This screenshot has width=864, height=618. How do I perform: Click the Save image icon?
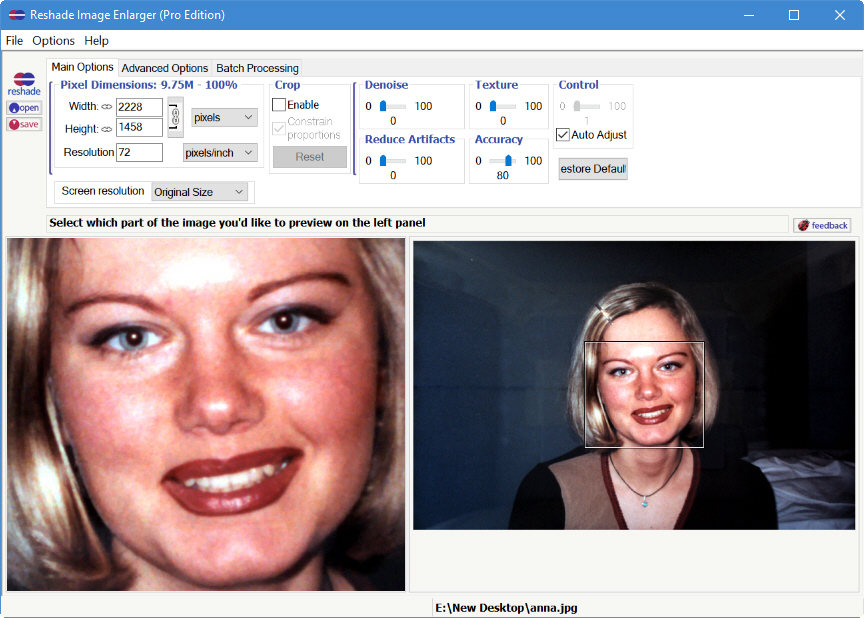click(x=23, y=123)
